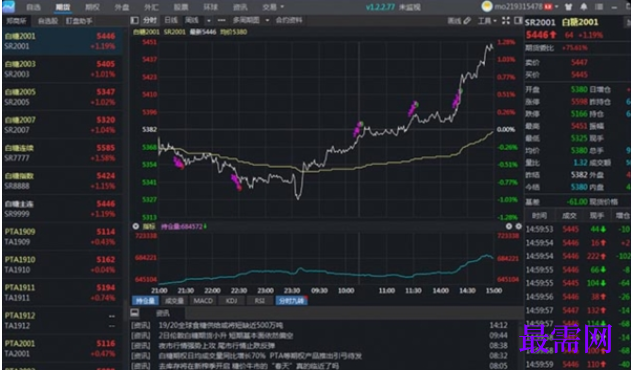Switch to the 资讯 top tab
The width and height of the screenshot is (631, 370).
240,7
